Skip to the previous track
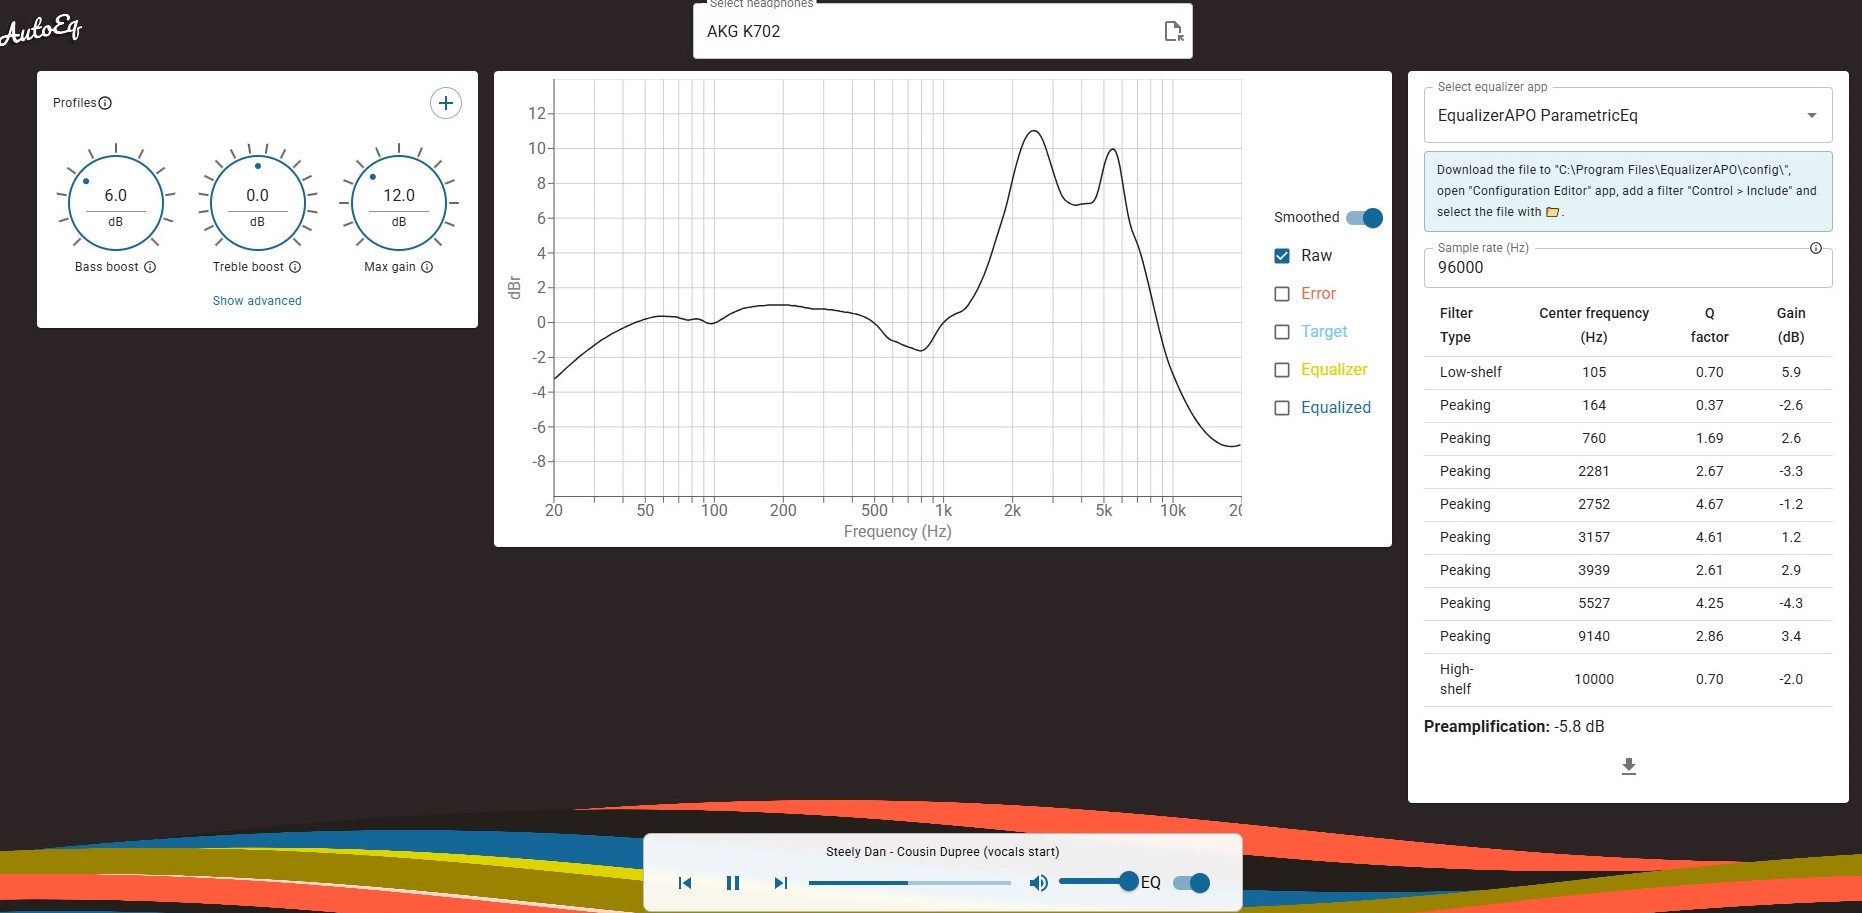 (685, 883)
